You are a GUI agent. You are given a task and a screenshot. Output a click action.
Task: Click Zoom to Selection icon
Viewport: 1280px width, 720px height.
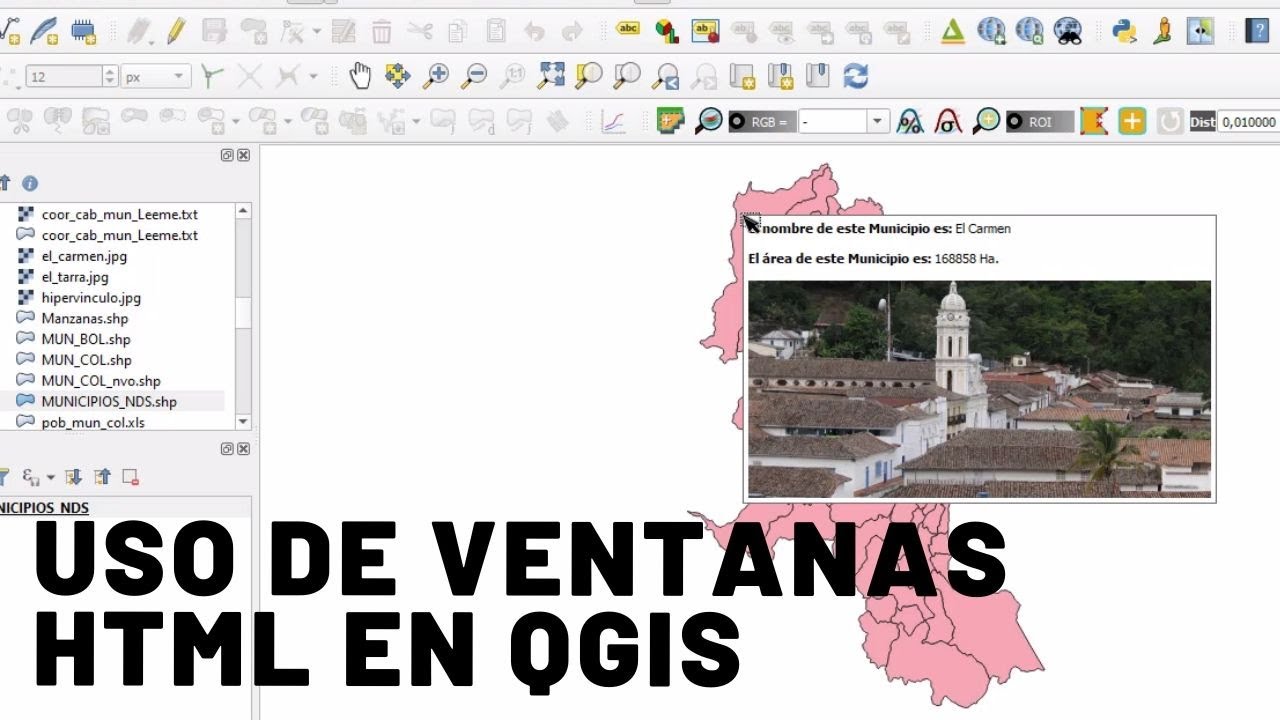coord(589,75)
